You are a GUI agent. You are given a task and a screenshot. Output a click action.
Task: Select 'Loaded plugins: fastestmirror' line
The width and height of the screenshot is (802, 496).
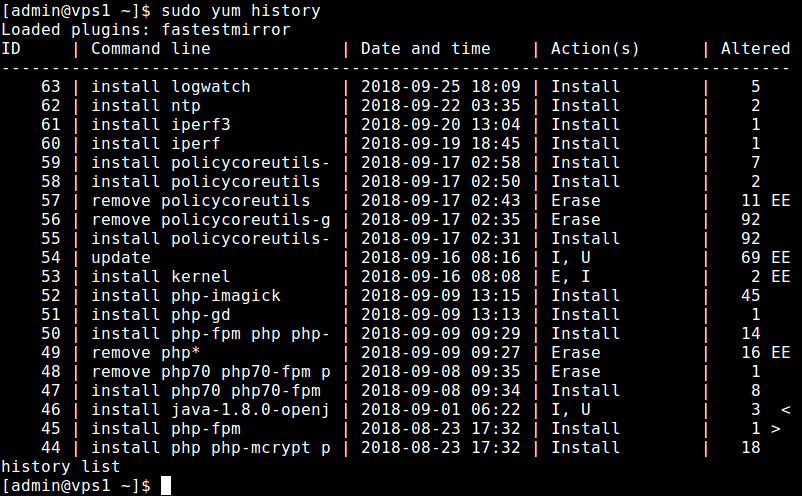tap(146, 30)
